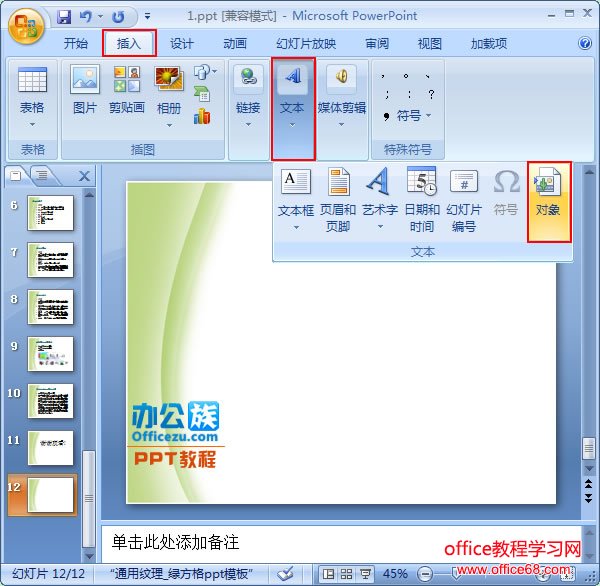Screen dimensions: 600x586
Task: Open the Office button menu
Action: tap(26, 27)
